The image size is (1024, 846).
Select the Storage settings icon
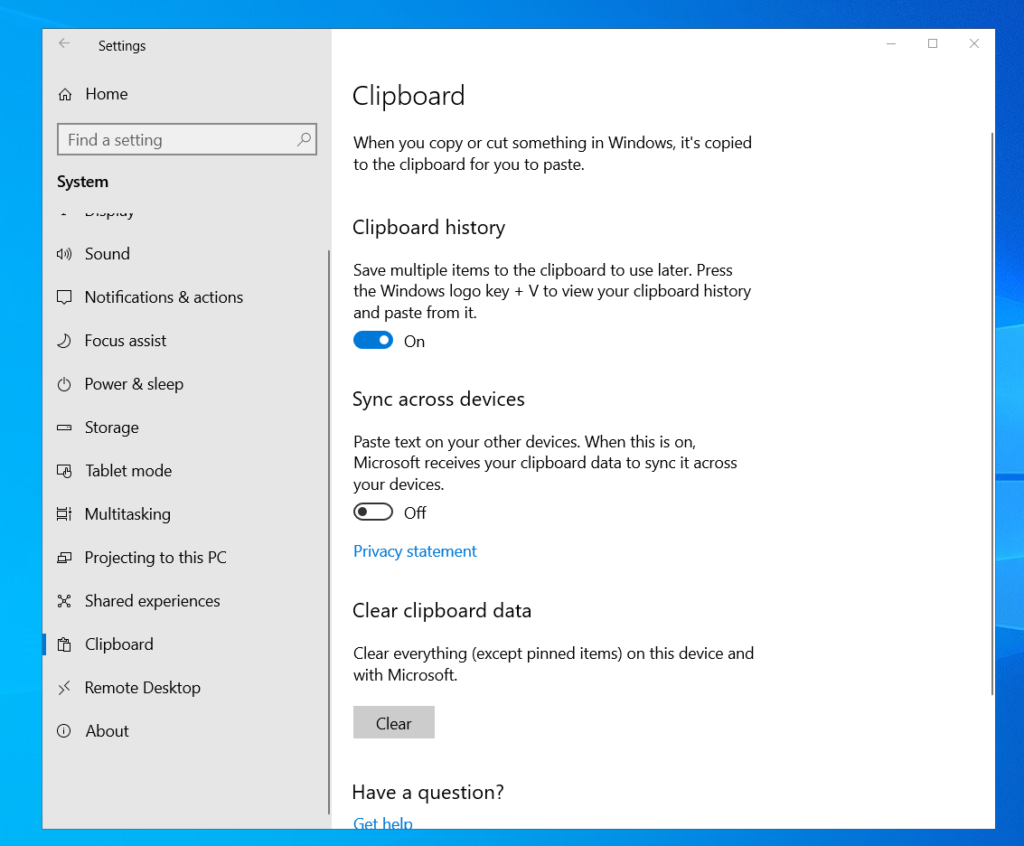(x=63, y=427)
